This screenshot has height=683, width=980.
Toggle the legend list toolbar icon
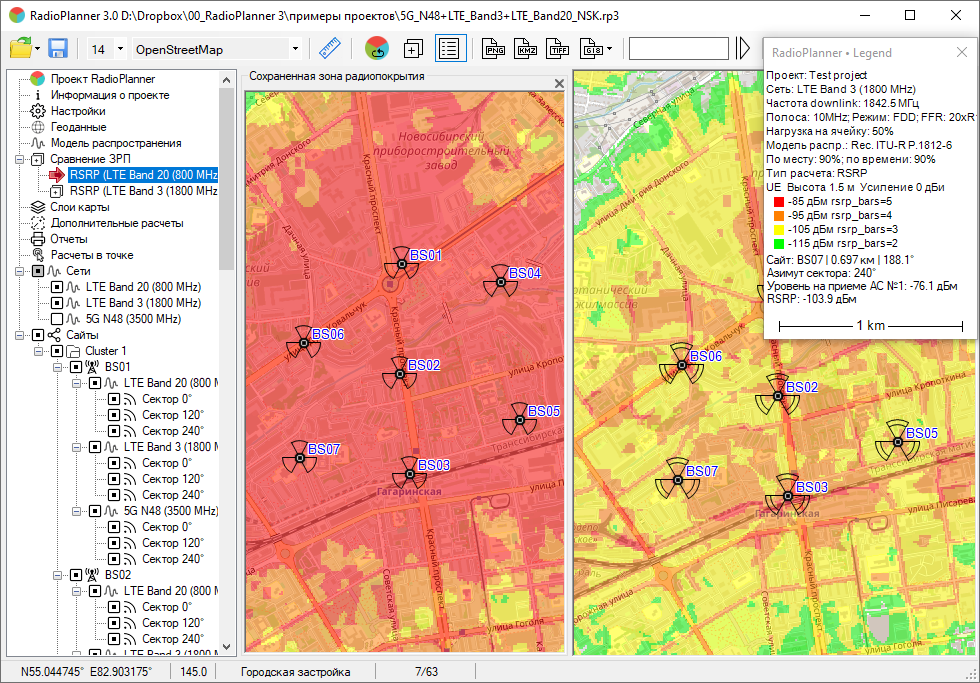449,48
